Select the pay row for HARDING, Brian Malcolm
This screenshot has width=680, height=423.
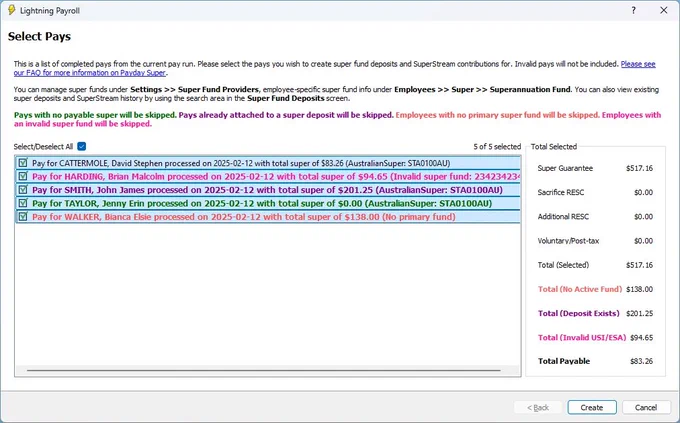click(x=268, y=177)
